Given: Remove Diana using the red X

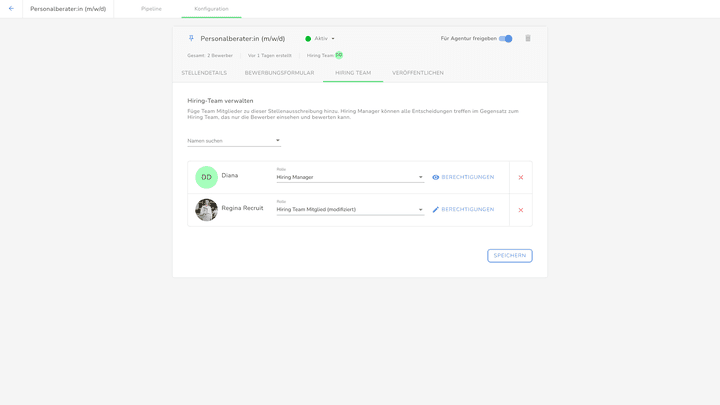Looking at the screenshot, I should [x=521, y=178].
